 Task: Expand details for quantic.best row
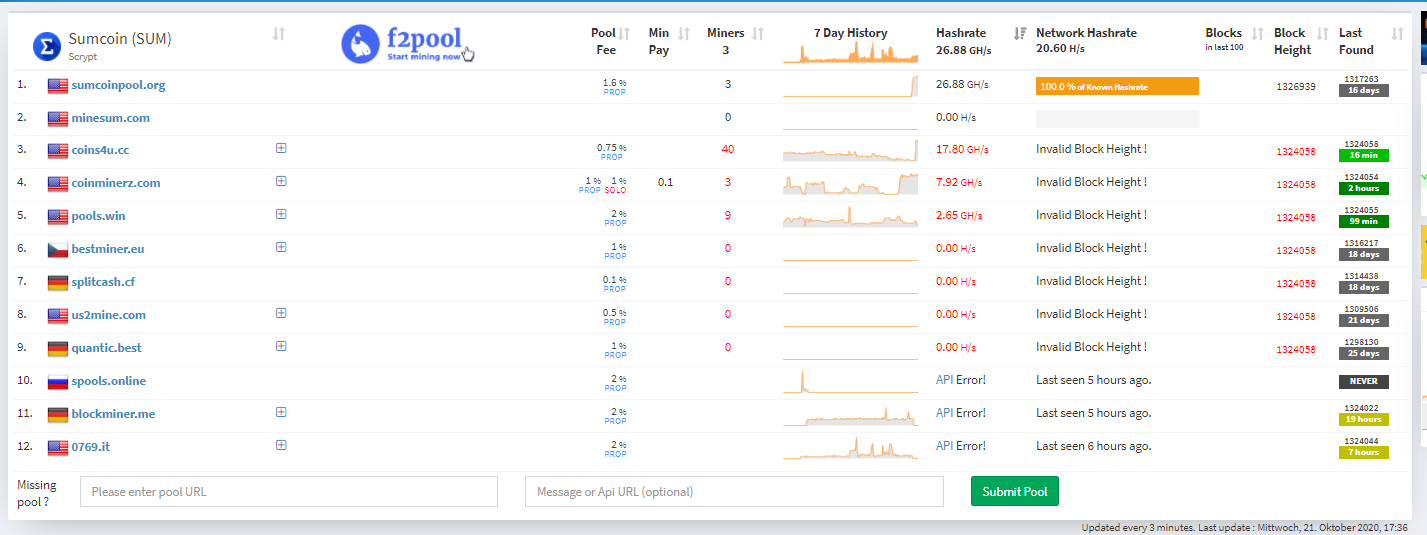[x=281, y=346]
